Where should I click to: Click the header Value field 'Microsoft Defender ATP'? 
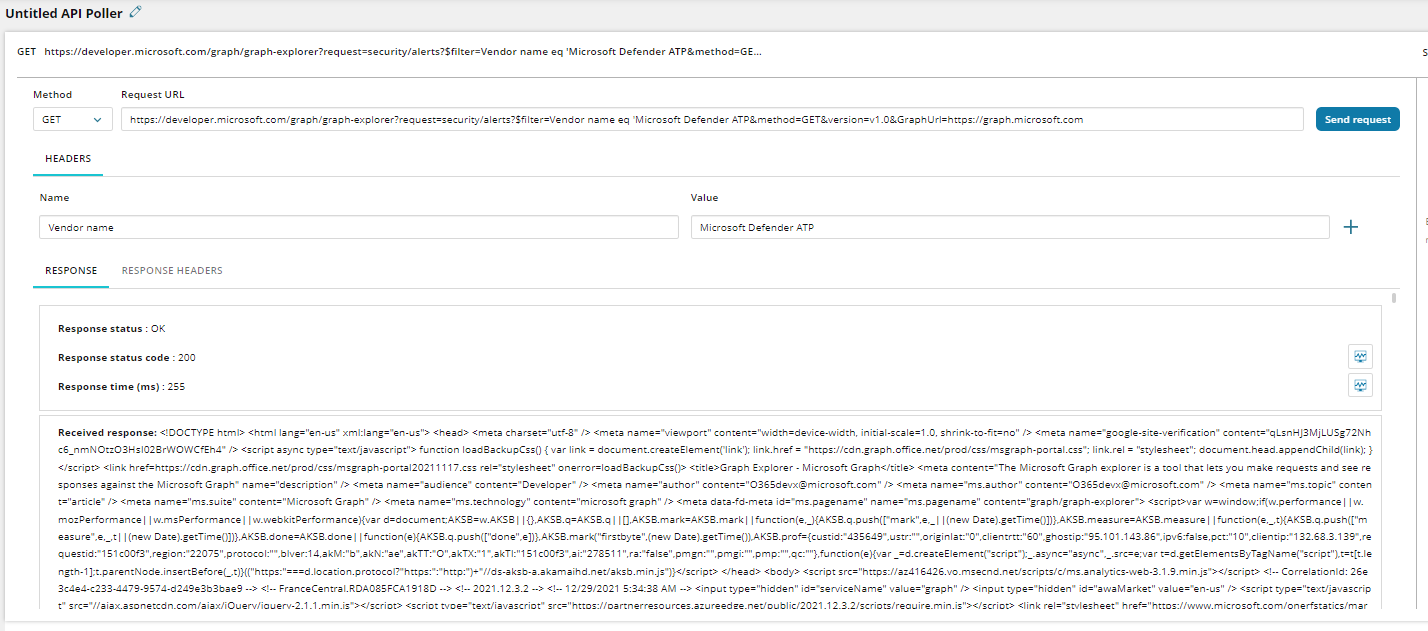pos(1010,228)
